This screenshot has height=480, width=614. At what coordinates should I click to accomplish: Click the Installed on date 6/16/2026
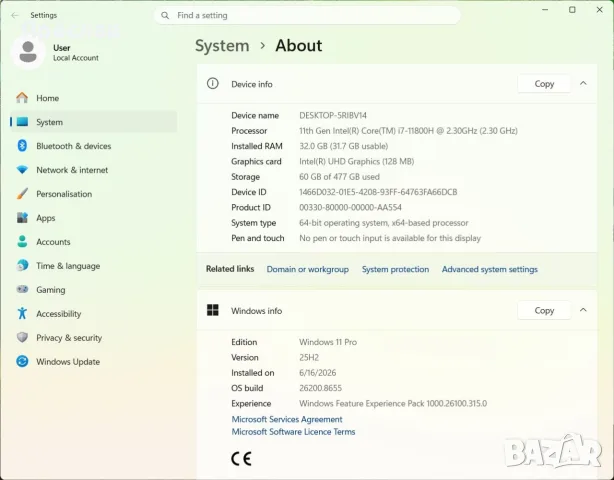coord(317,373)
